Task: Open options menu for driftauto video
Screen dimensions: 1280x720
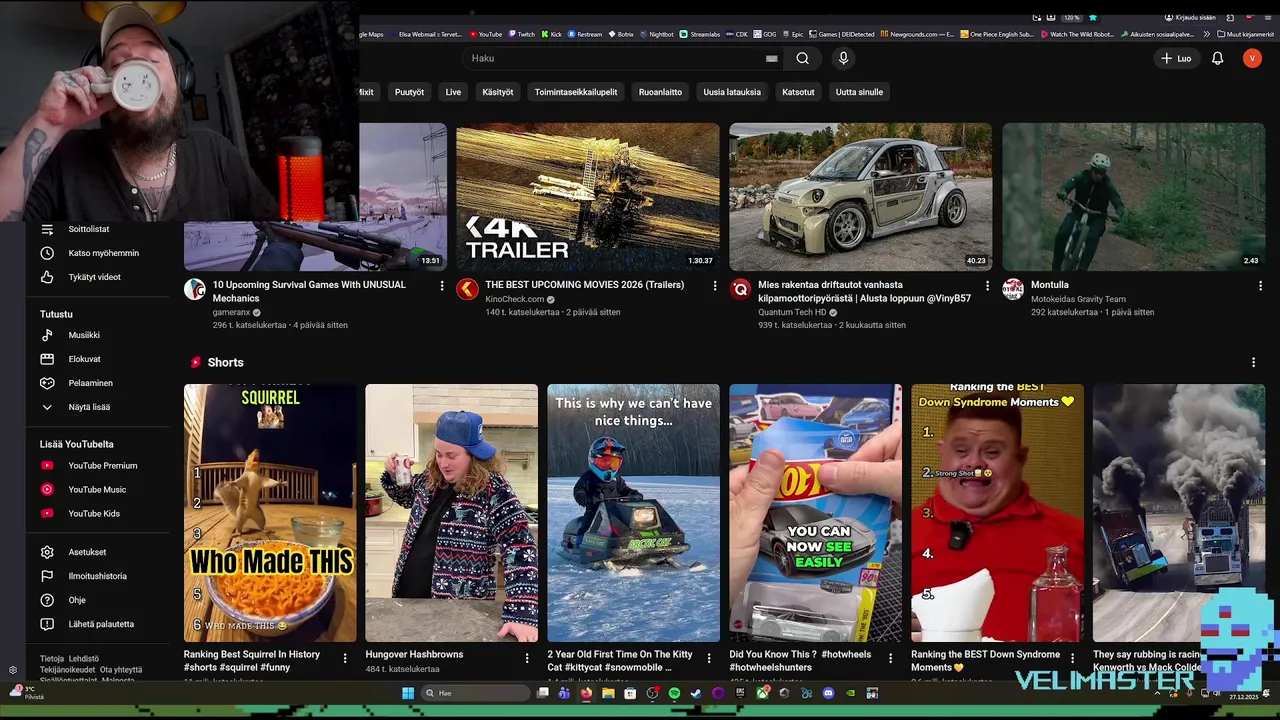Action: [x=987, y=286]
